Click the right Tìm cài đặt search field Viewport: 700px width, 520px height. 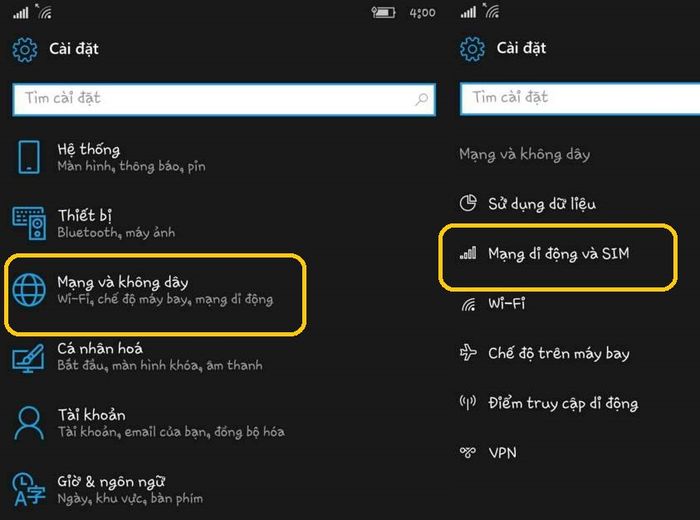[580, 98]
